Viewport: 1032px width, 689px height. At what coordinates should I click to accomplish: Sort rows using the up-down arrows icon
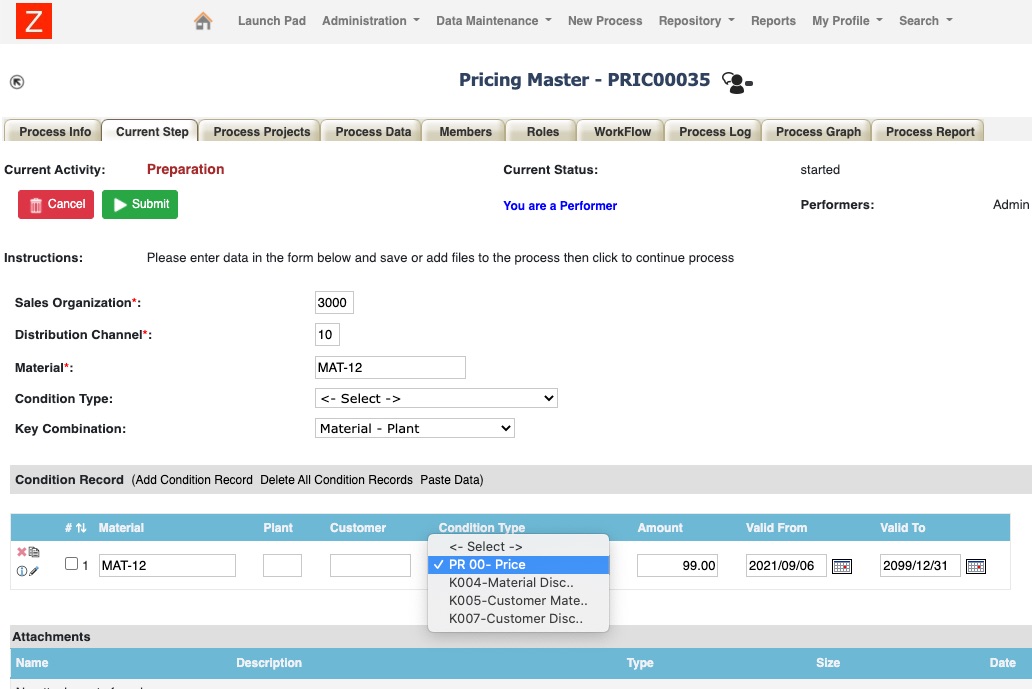pyautogui.click(x=80, y=527)
